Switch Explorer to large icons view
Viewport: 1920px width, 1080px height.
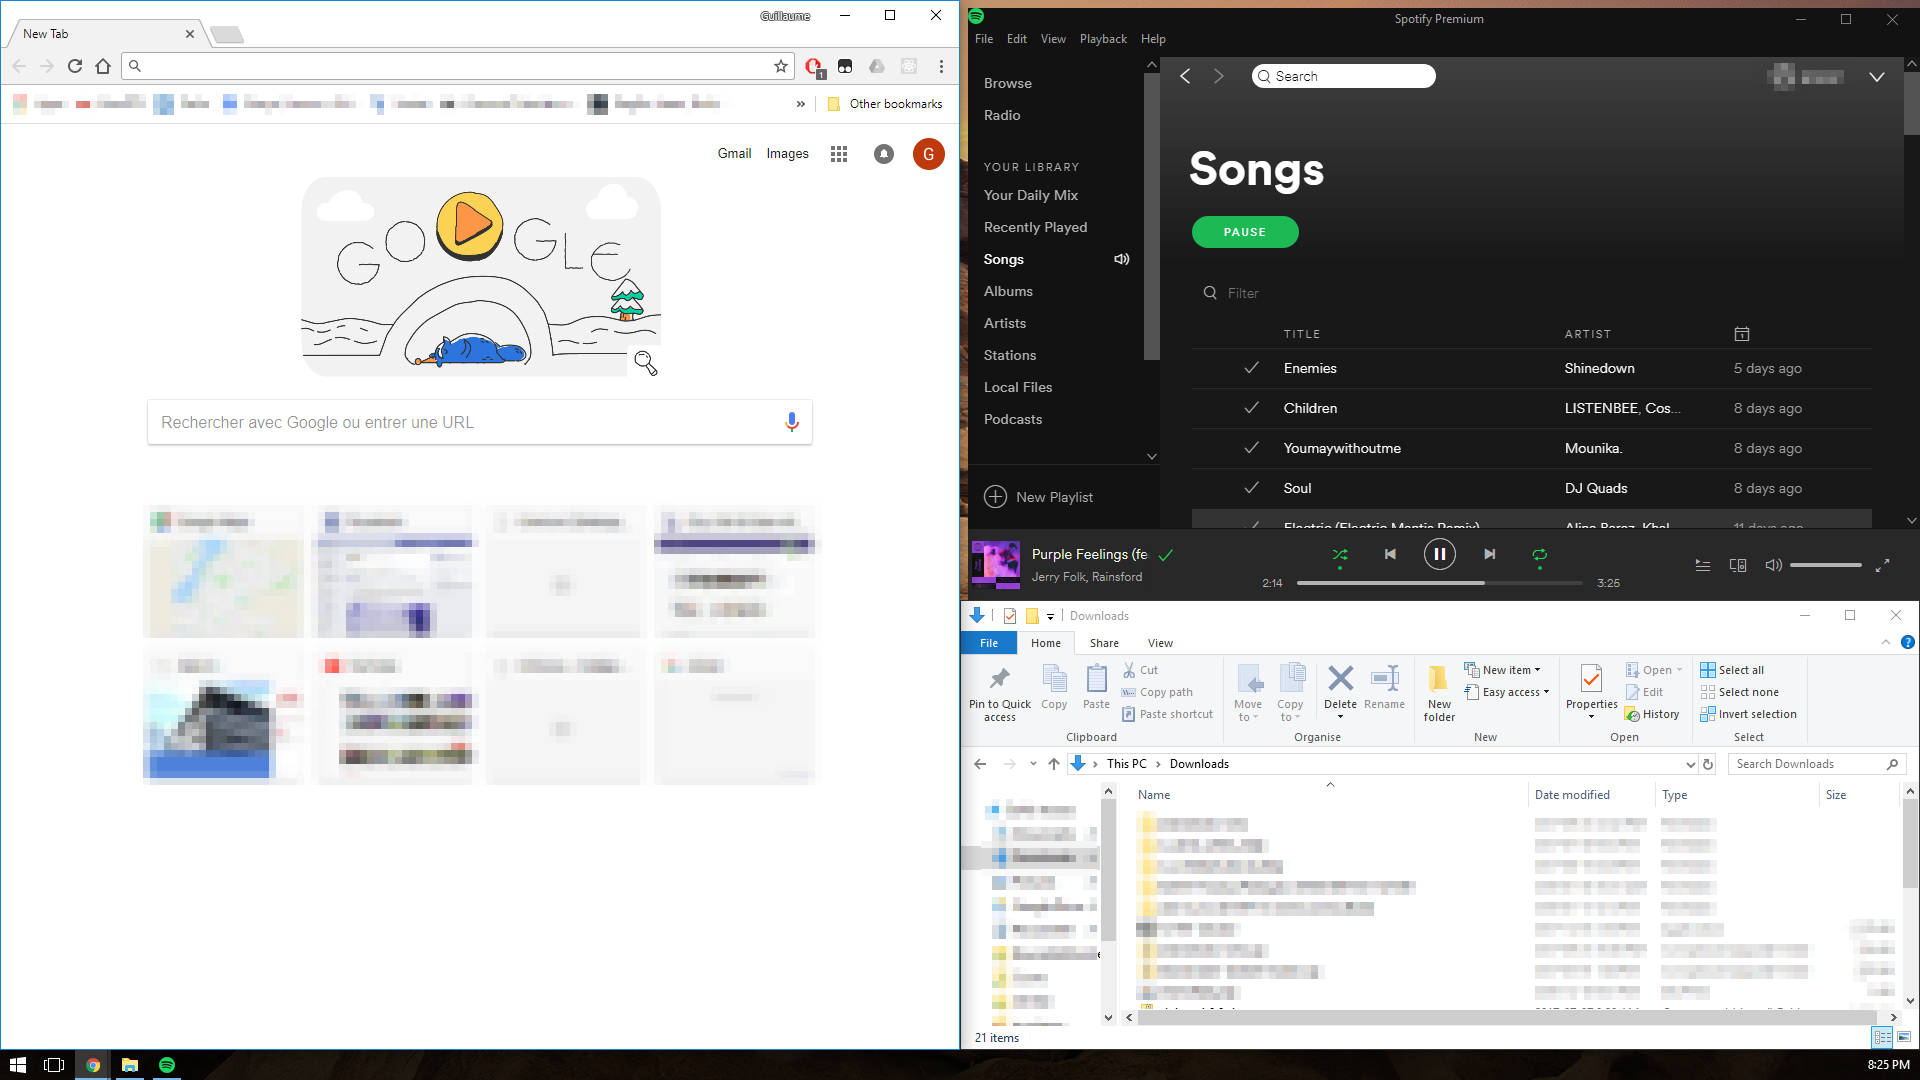(1903, 1037)
